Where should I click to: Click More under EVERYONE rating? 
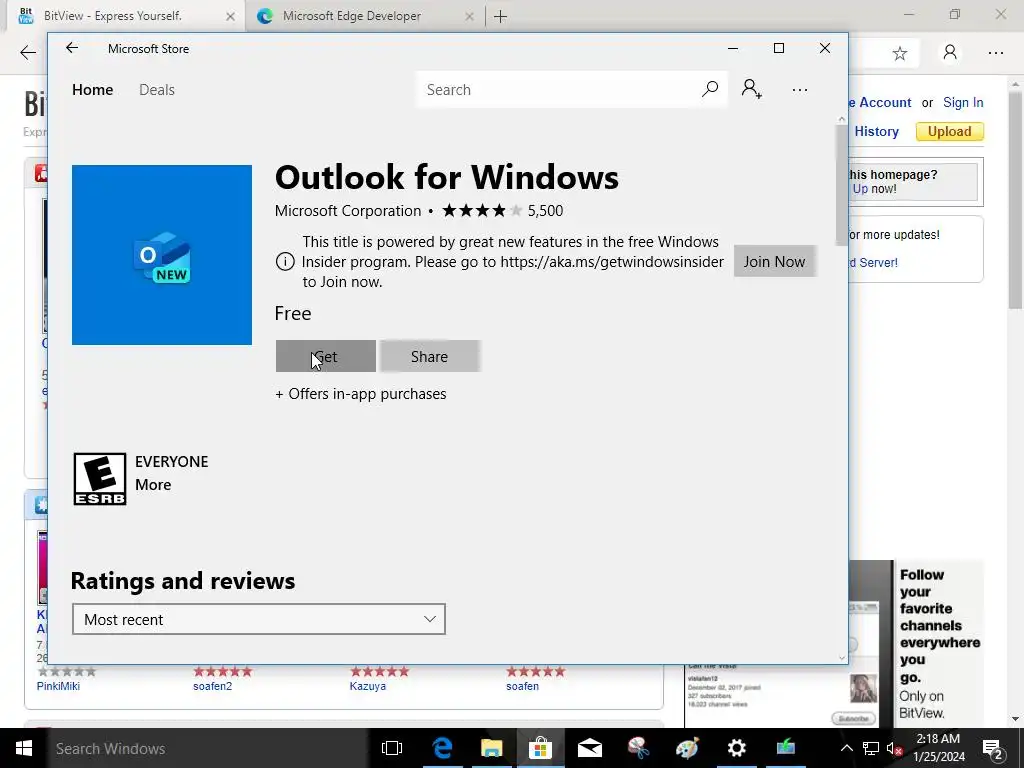(x=153, y=485)
